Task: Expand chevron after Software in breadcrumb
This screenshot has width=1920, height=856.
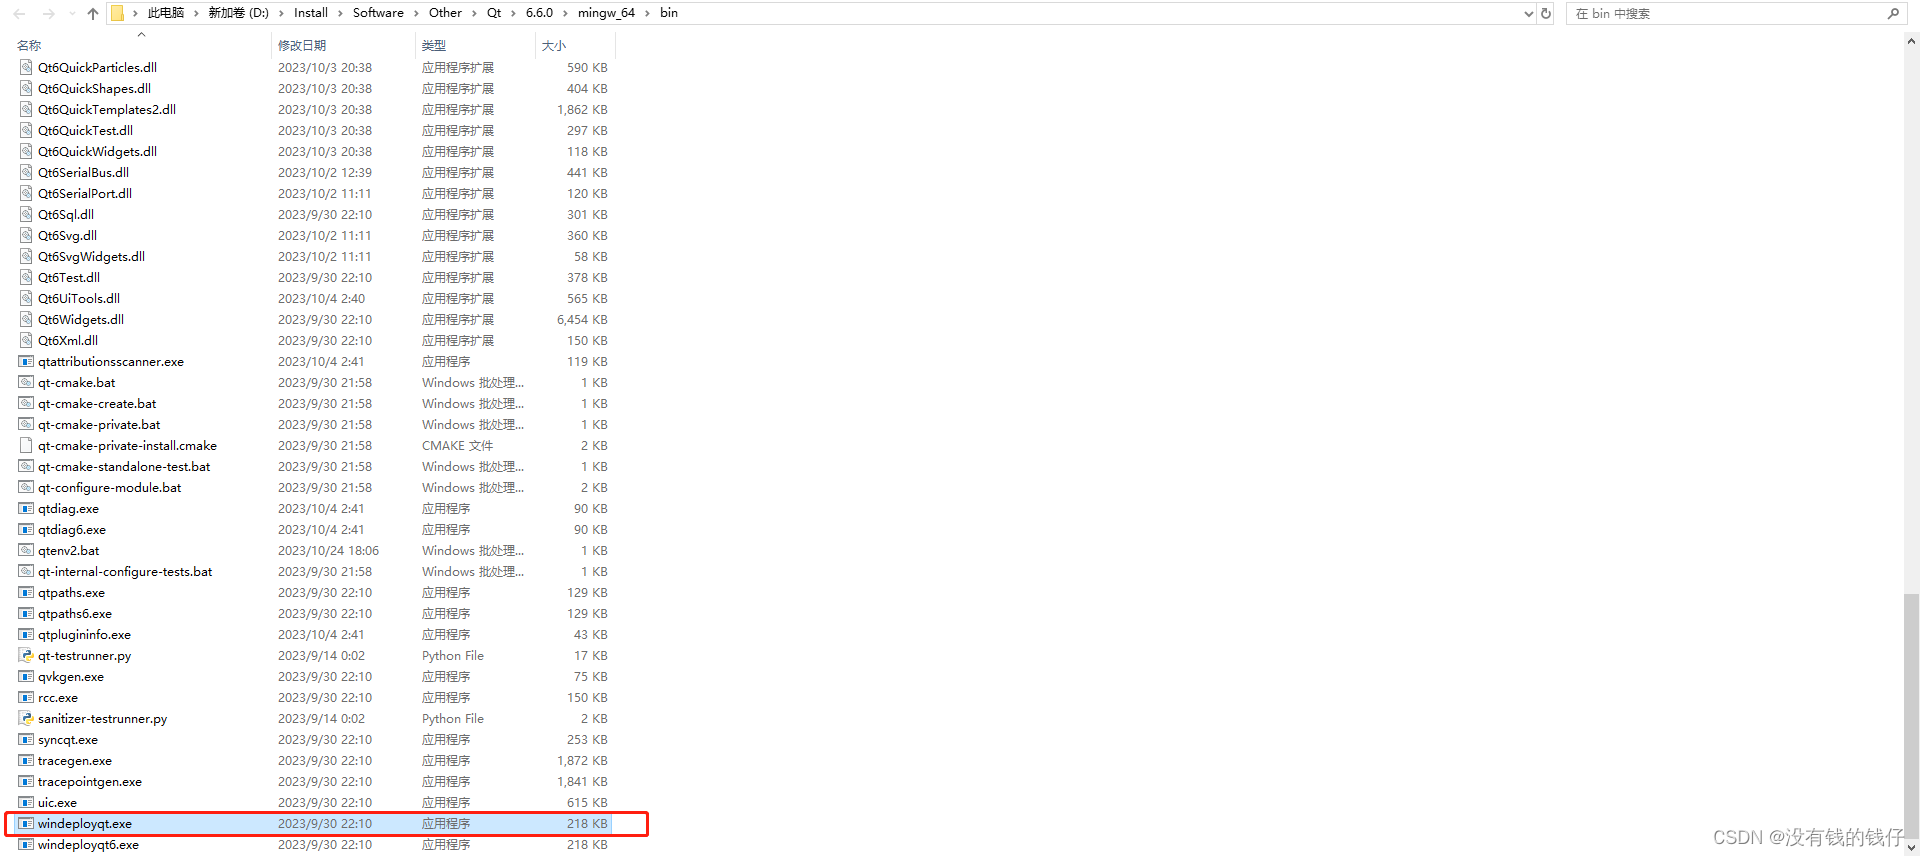Action: [x=416, y=13]
